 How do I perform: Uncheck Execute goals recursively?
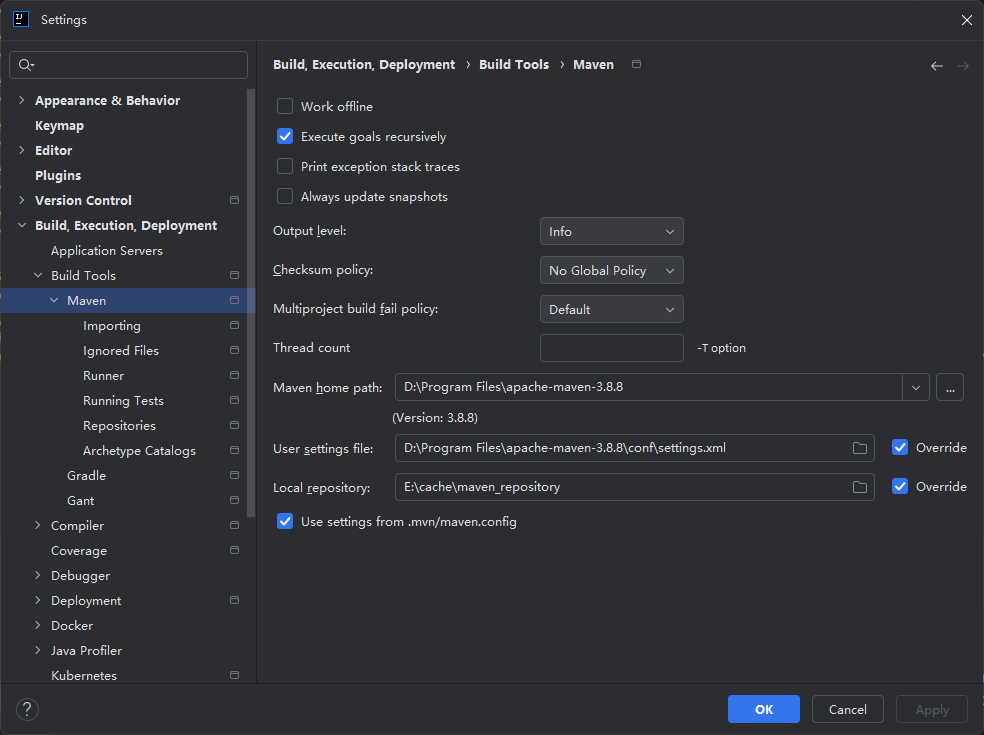point(285,136)
